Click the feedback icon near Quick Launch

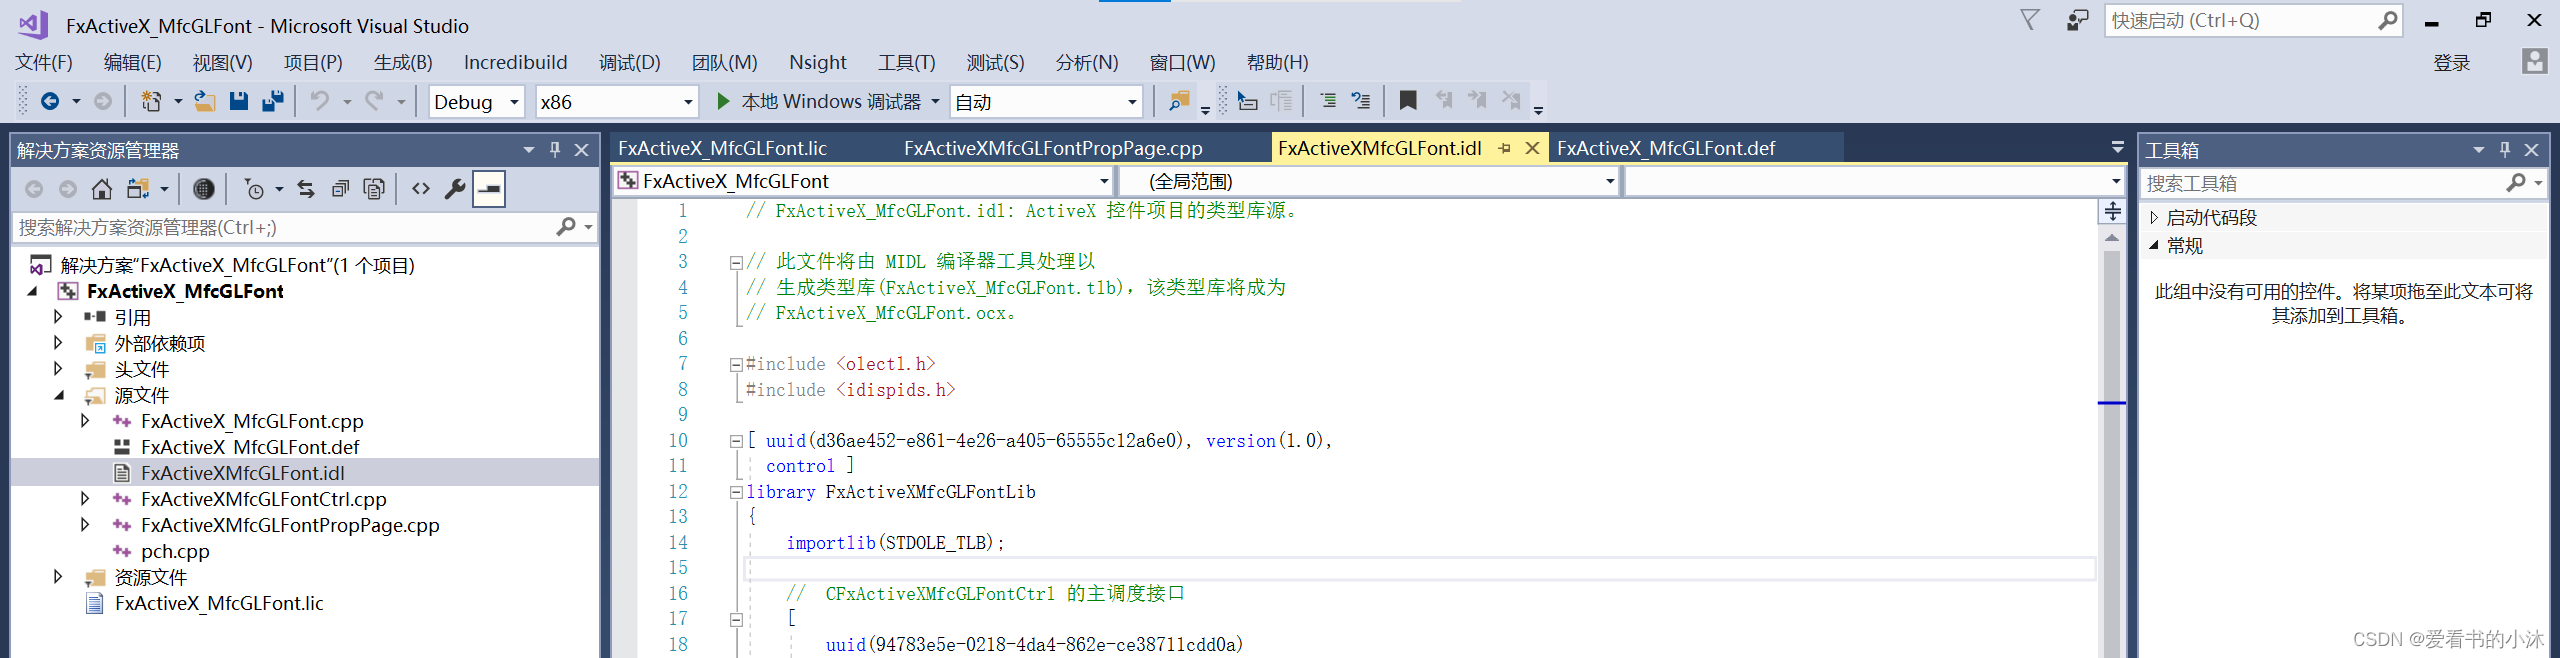tap(2078, 20)
